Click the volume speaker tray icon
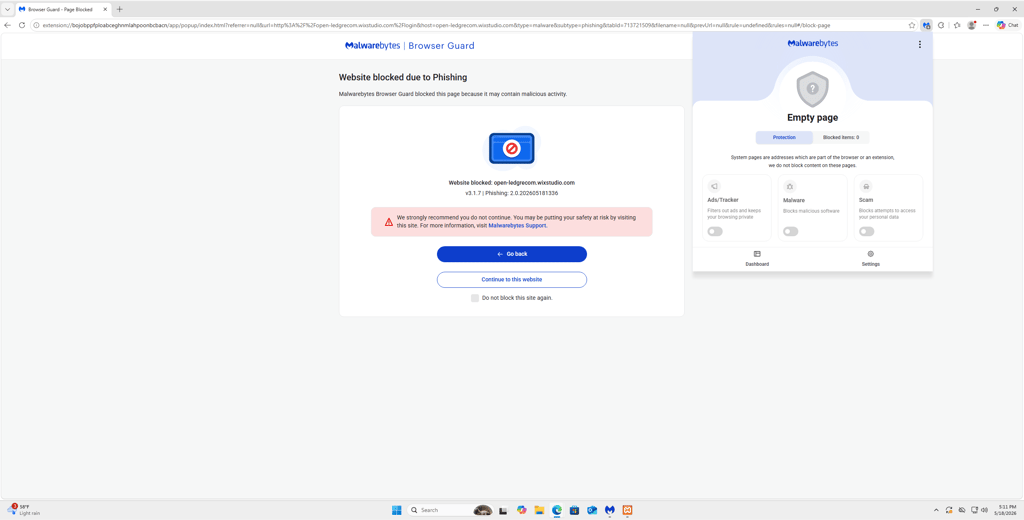 pos(984,510)
